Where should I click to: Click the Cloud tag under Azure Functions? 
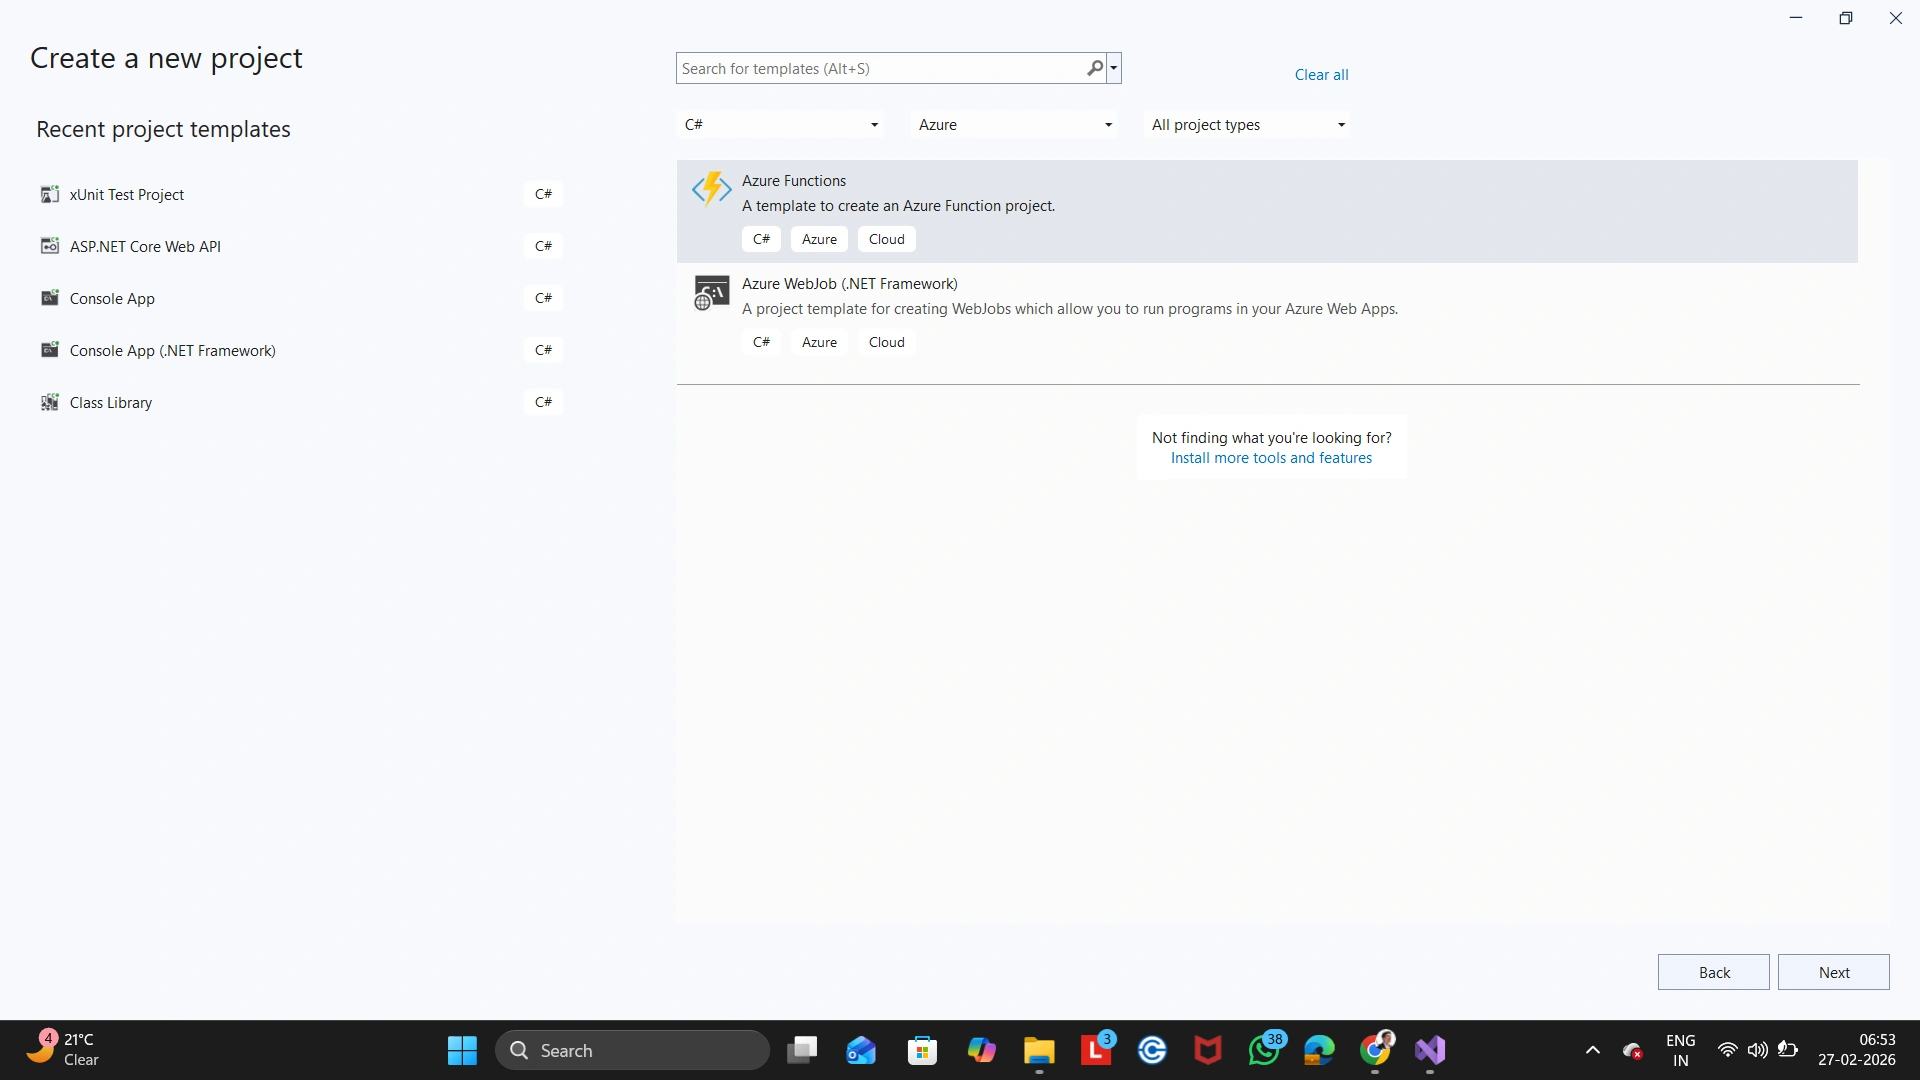tap(886, 239)
